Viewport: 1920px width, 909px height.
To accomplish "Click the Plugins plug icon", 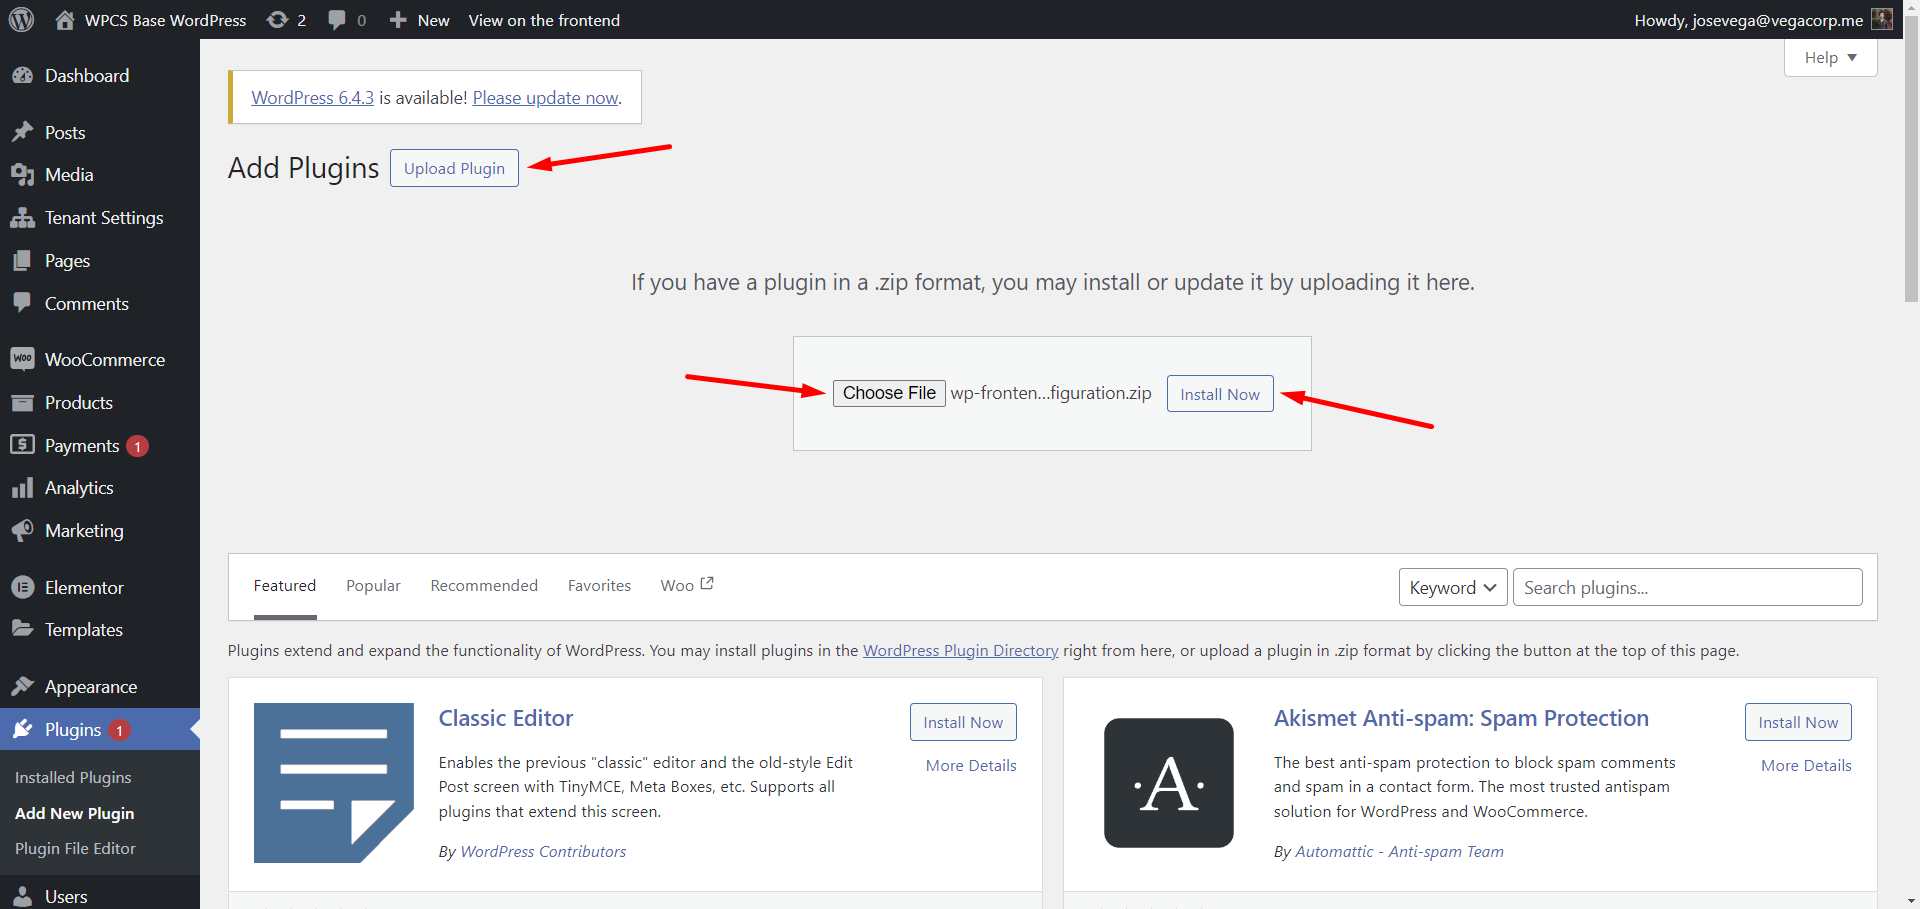I will tap(22, 730).
